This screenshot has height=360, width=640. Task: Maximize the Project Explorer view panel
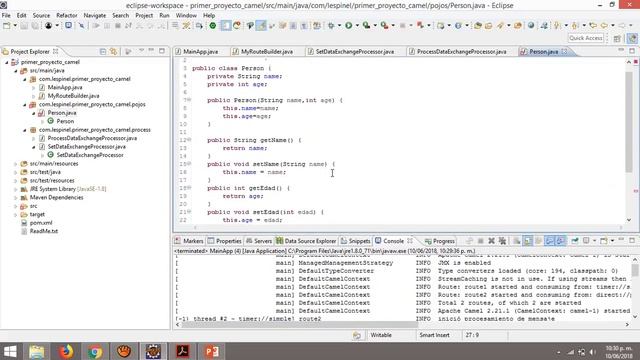162,51
